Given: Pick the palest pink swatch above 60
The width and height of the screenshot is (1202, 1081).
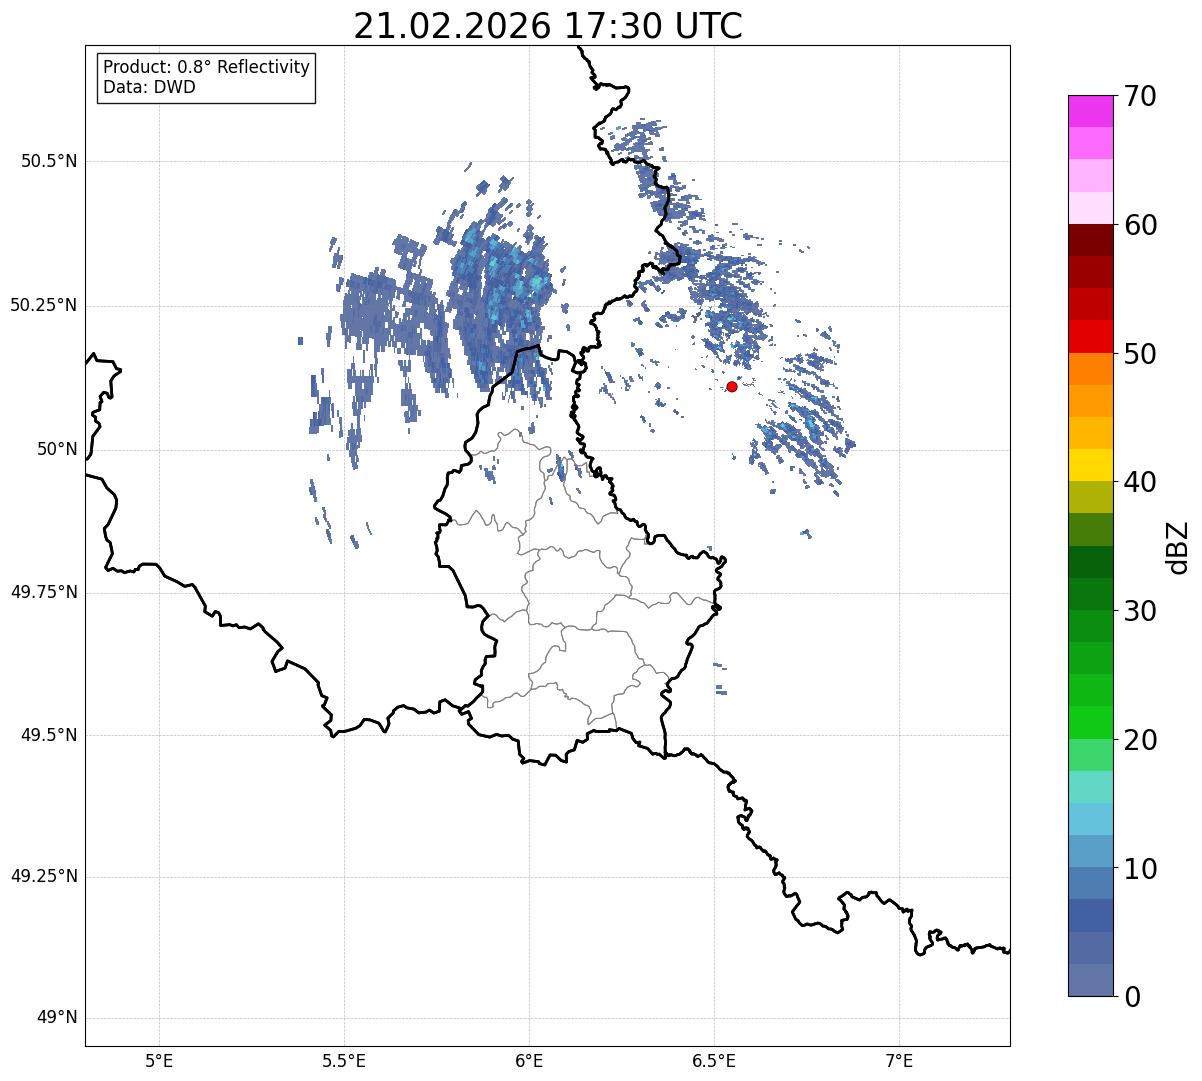Looking at the screenshot, I should tap(1090, 208).
